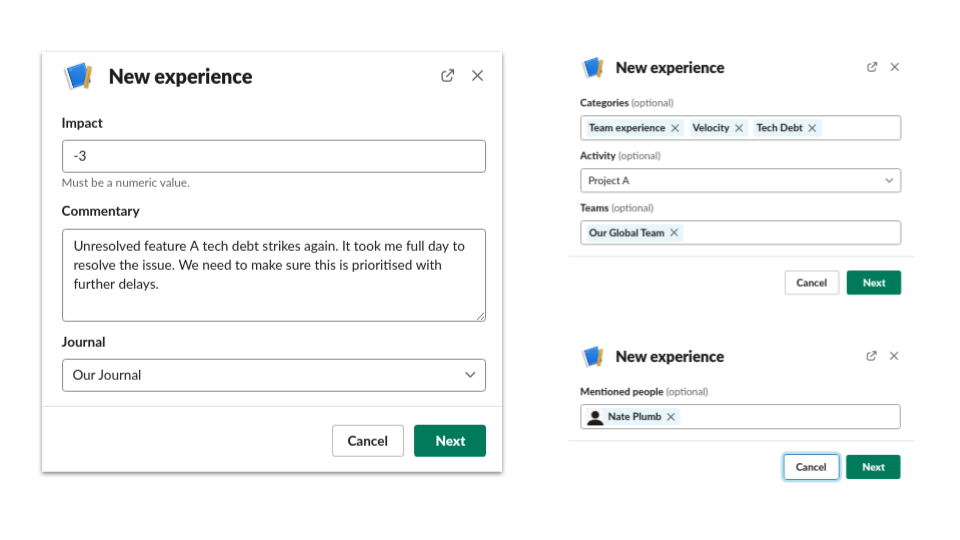The image size is (960, 540).
Task: Click the Activity field label
Action: [598, 156]
